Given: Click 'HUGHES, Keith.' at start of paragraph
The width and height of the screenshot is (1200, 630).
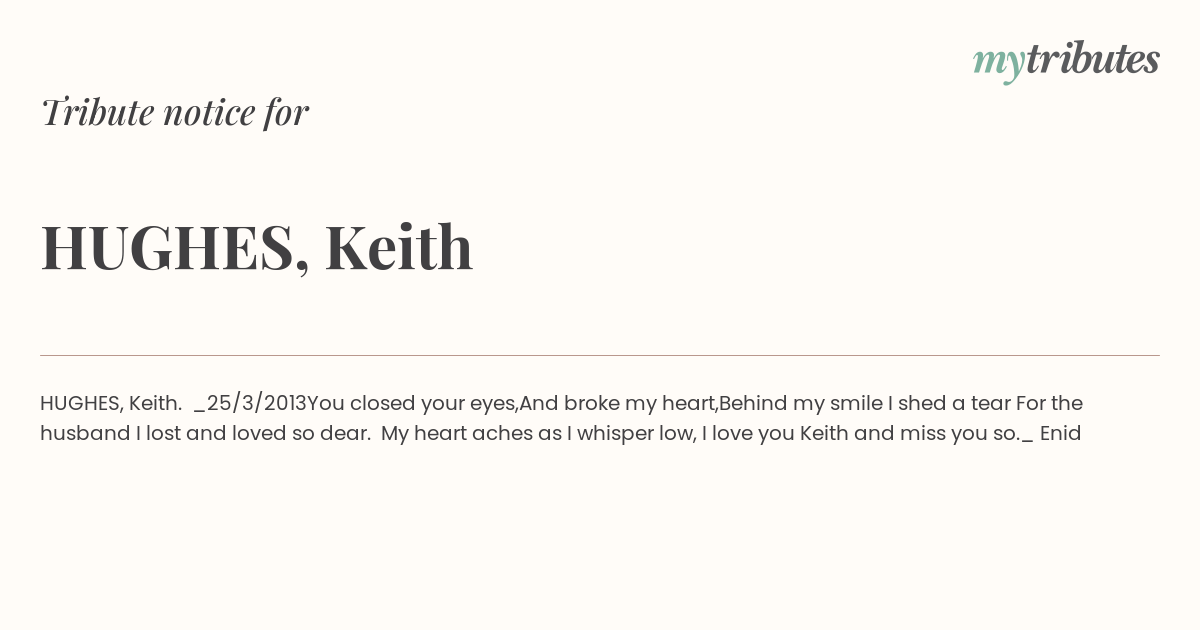Looking at the screenshot, I should click(x=111, y=403).
